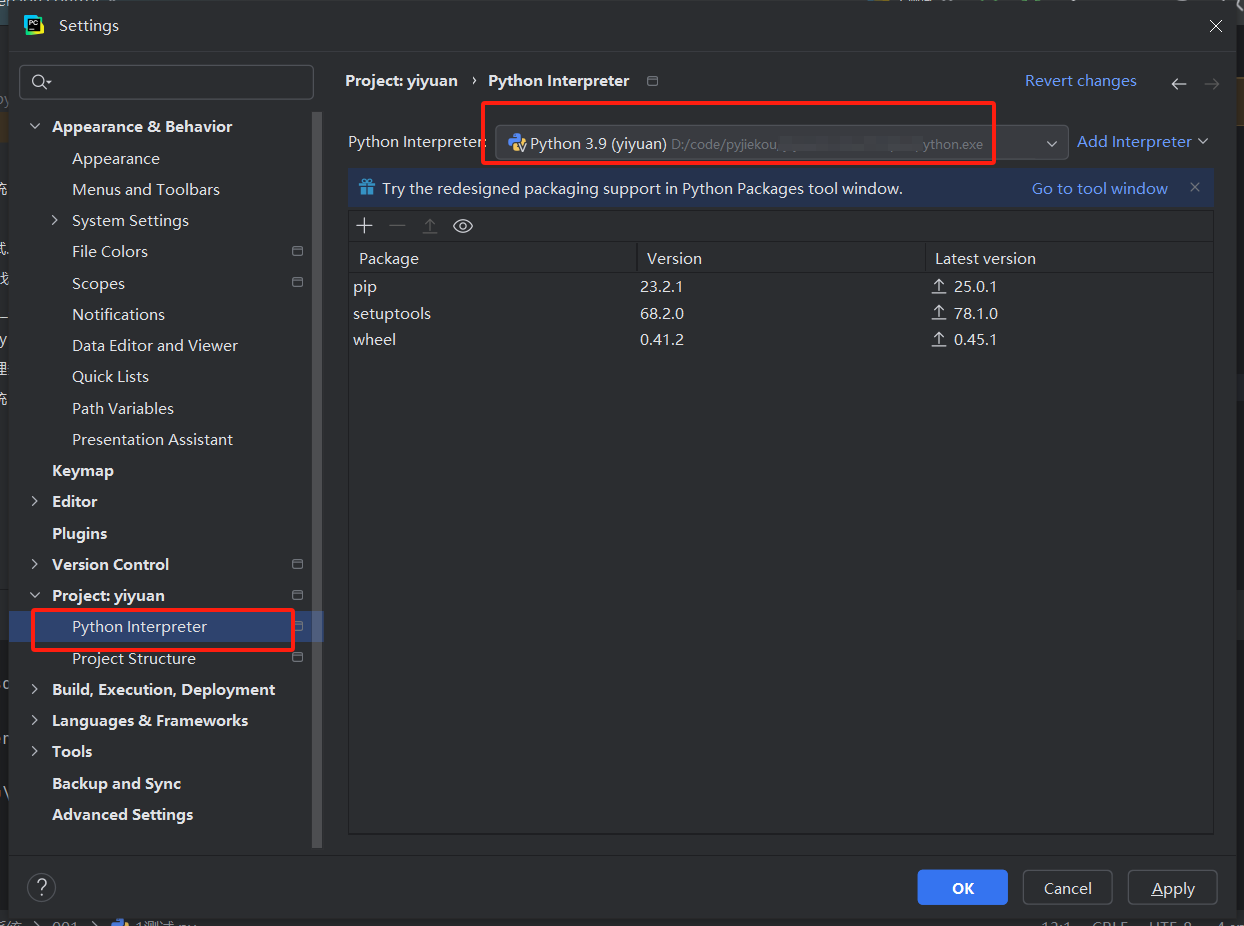Expand Languages & Frameworks section
The image size is (1244, 926).
[35, 720]
